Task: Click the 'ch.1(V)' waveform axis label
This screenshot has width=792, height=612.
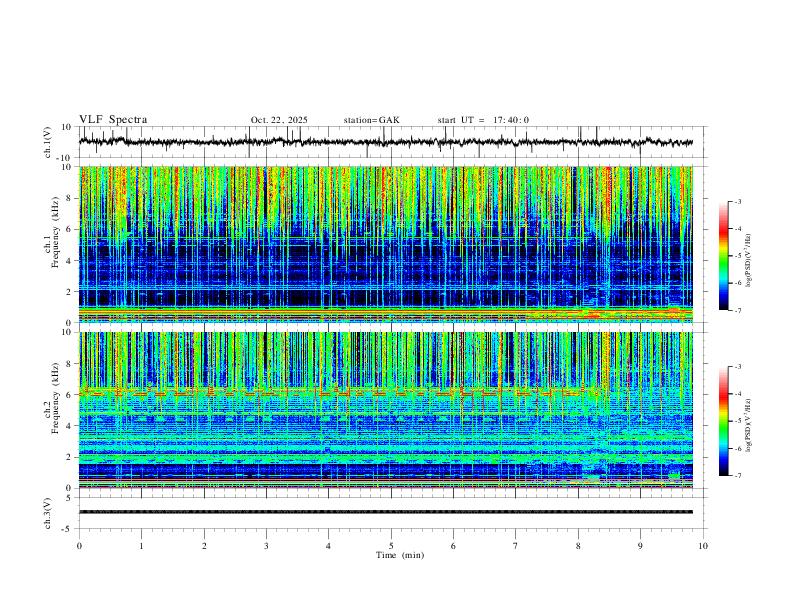Action: 48,142
